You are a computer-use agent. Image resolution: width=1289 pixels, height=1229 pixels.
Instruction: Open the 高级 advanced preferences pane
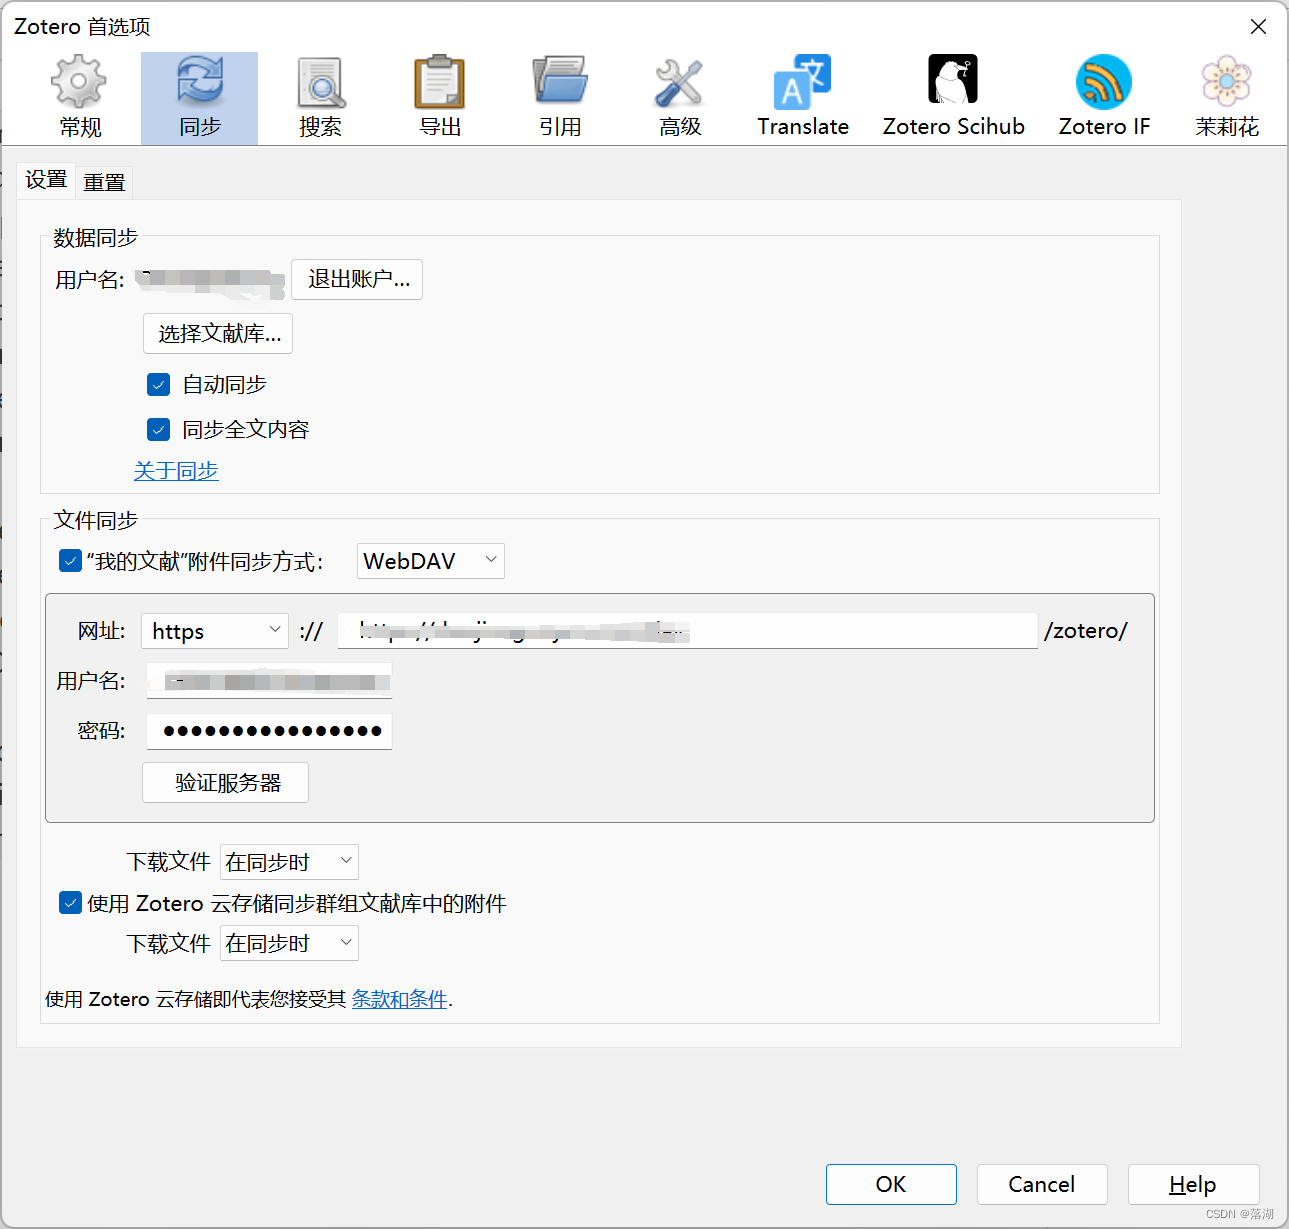[680, 98]
